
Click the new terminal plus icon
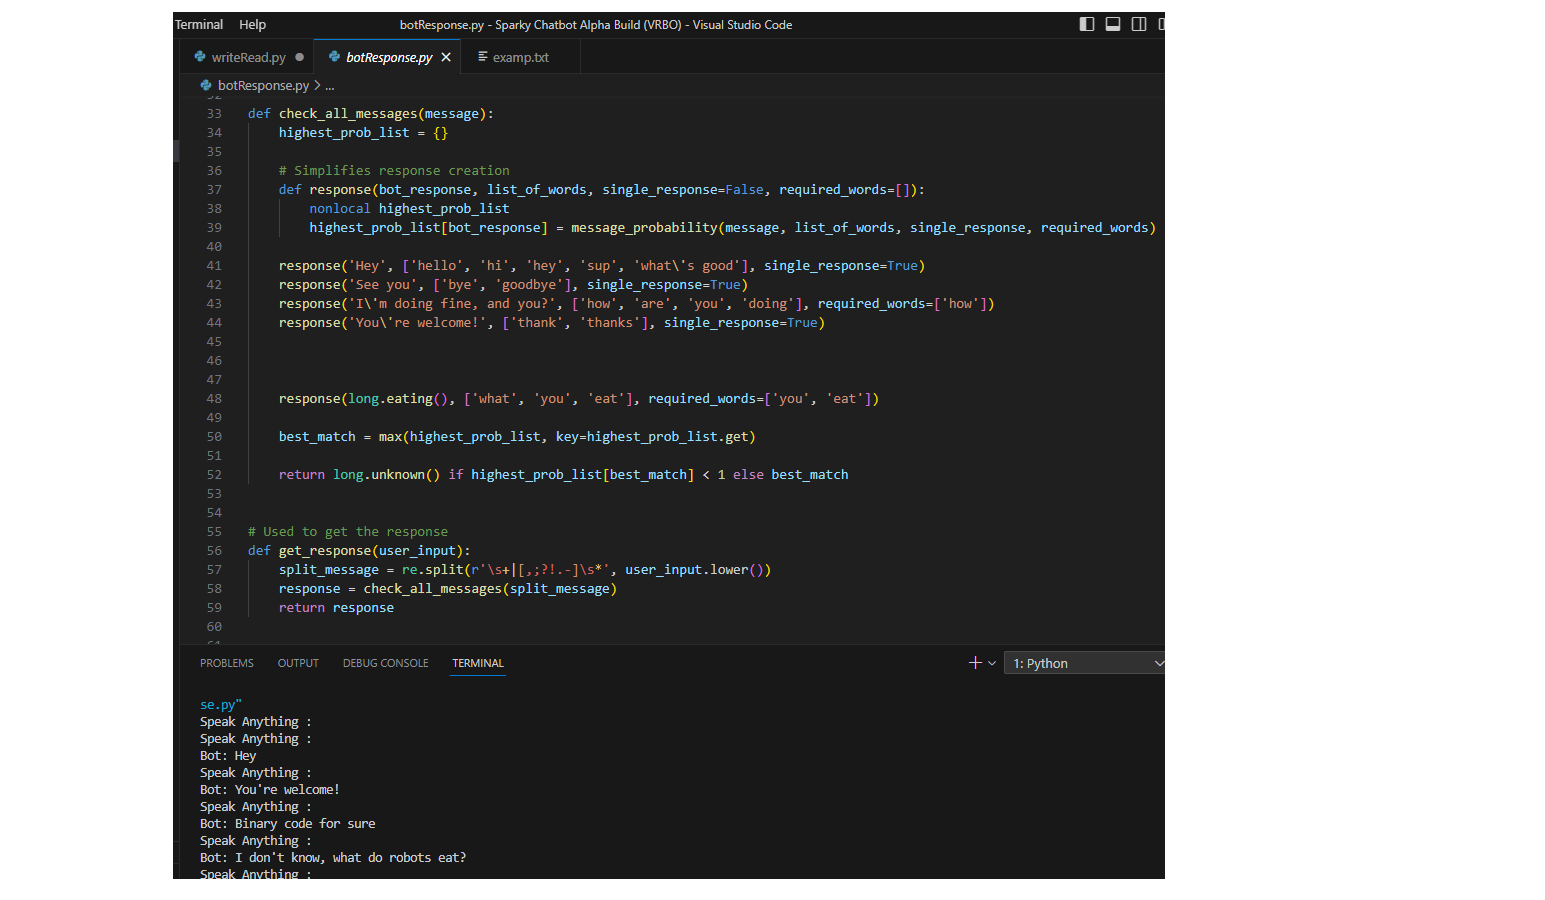tap(975, 663)
